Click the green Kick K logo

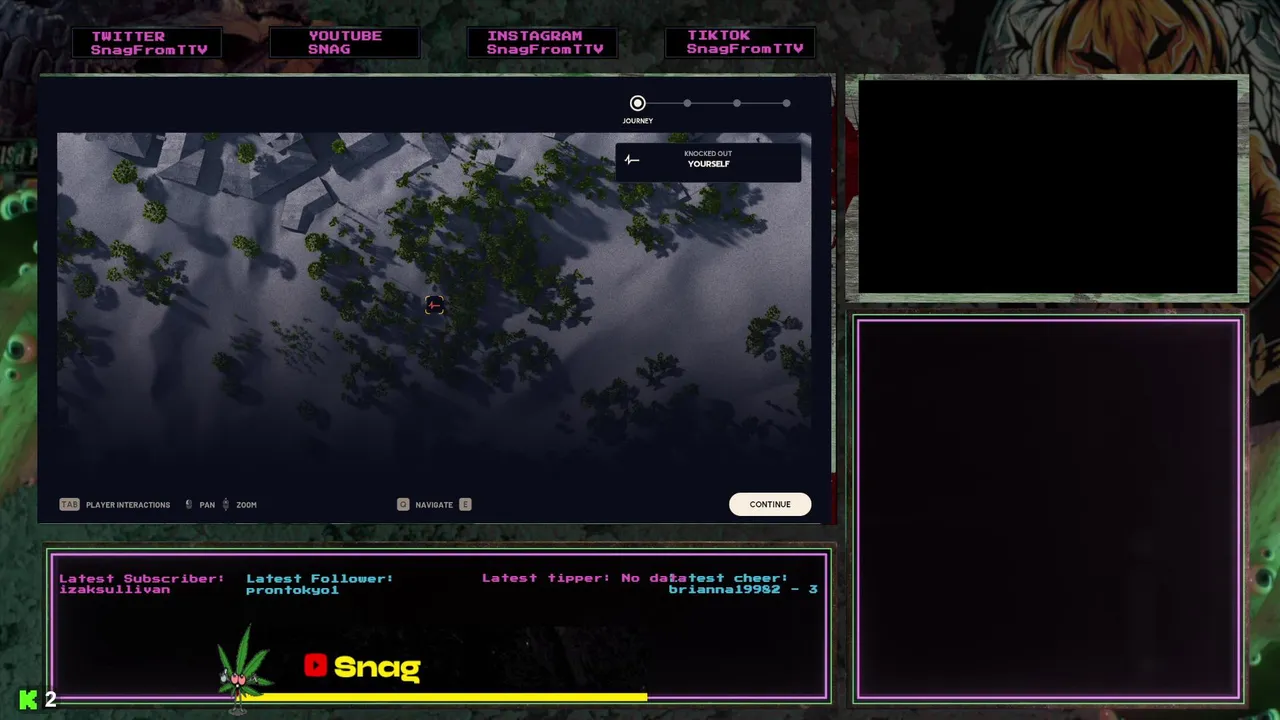[x=28, y=699]
